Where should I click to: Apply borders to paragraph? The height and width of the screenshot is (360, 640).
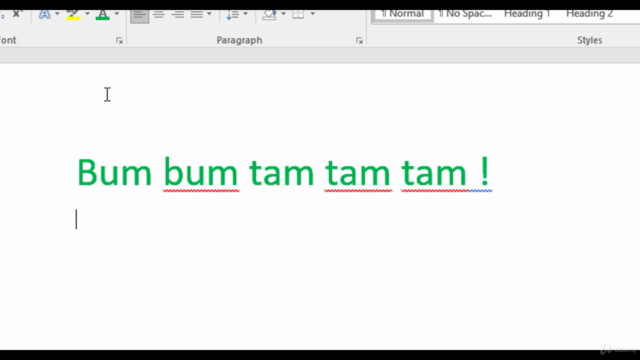[298, 15]
